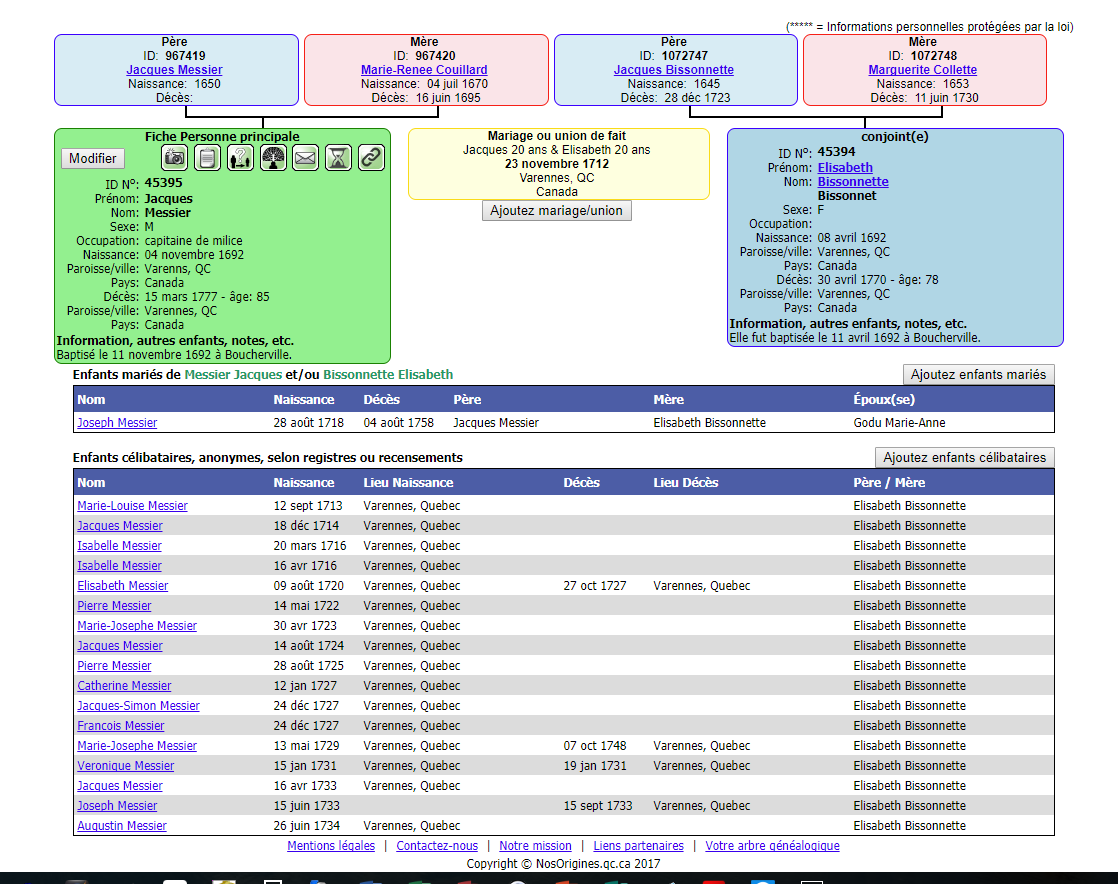Open Joseph Messier born 15 juin 1733

(117, 805)
